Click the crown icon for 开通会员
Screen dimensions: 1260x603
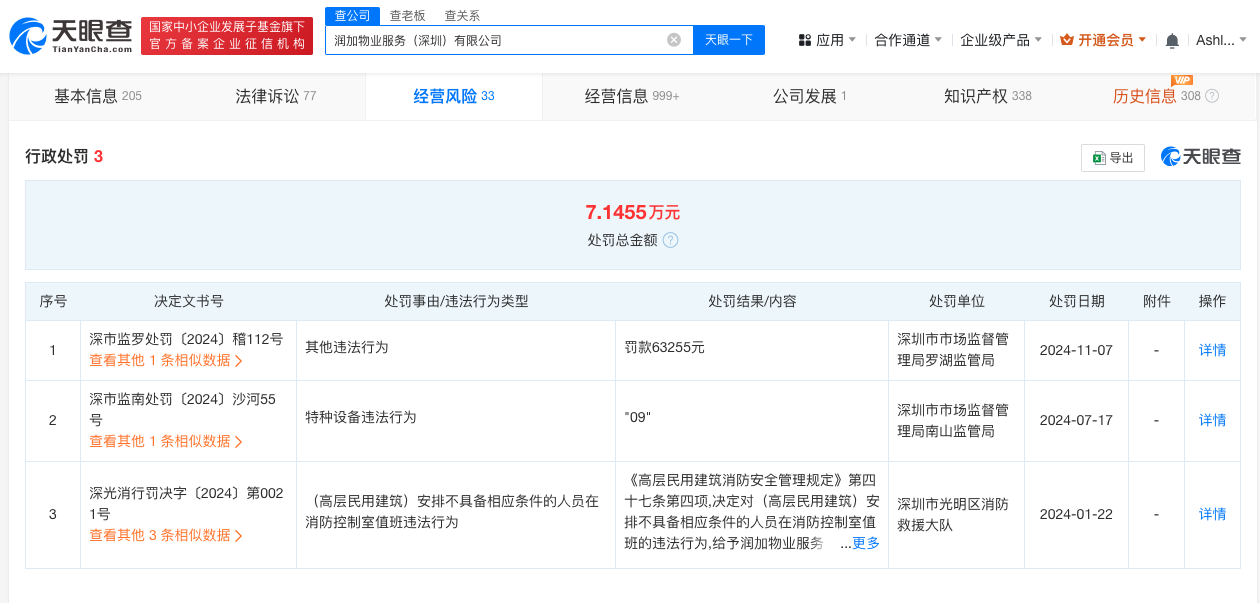pyautogui.click(x=1067, y=40)
